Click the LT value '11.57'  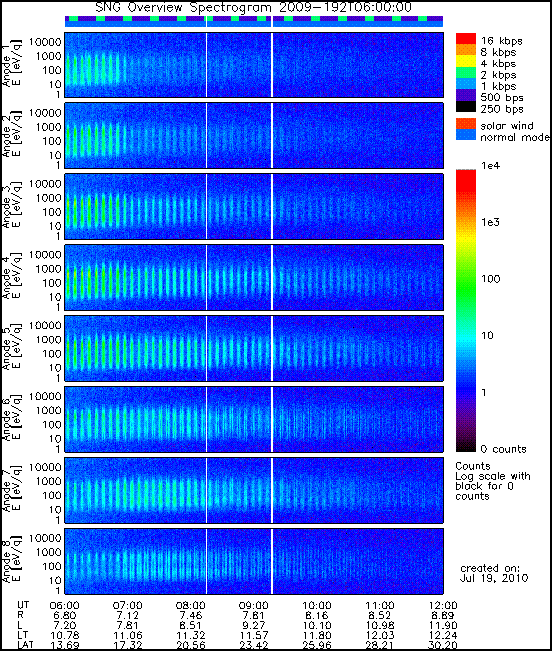click(254, 635)
